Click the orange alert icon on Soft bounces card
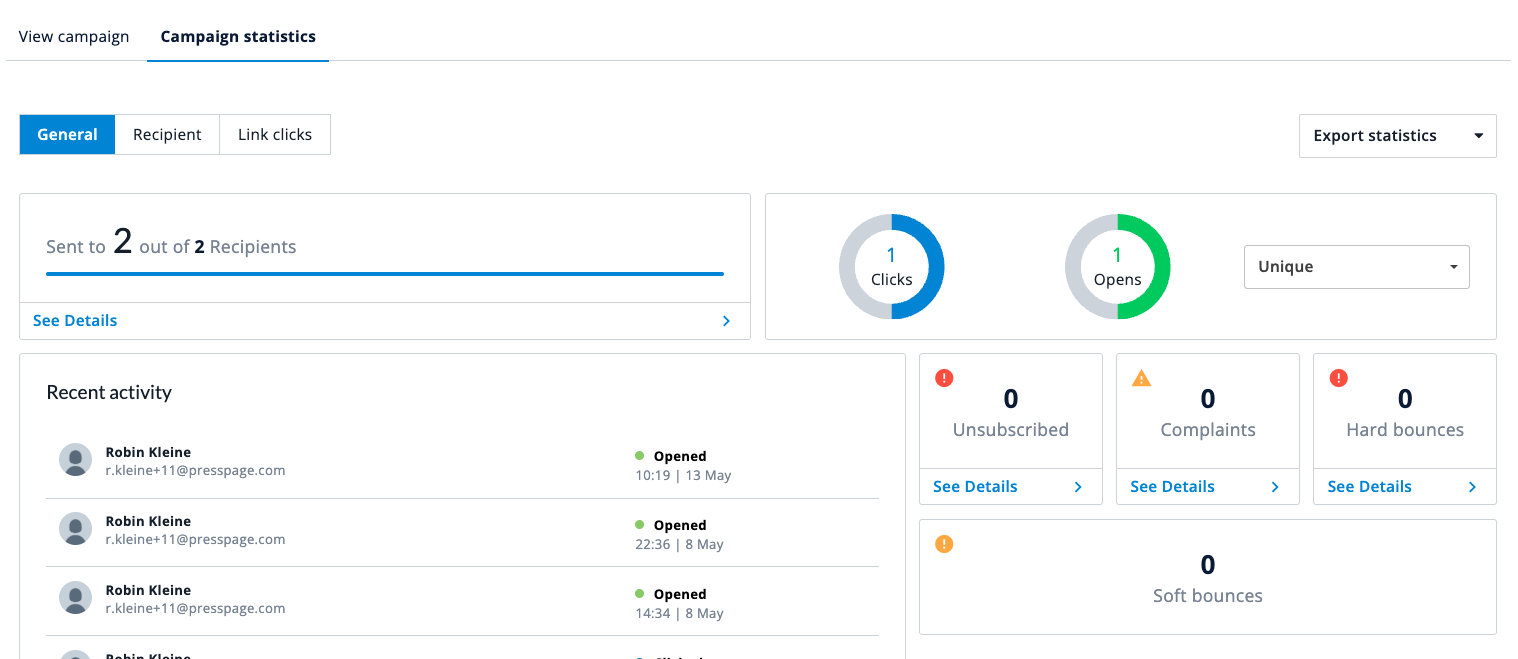Viewport: 1518px width, 659px height. click(x=944, y=544)
